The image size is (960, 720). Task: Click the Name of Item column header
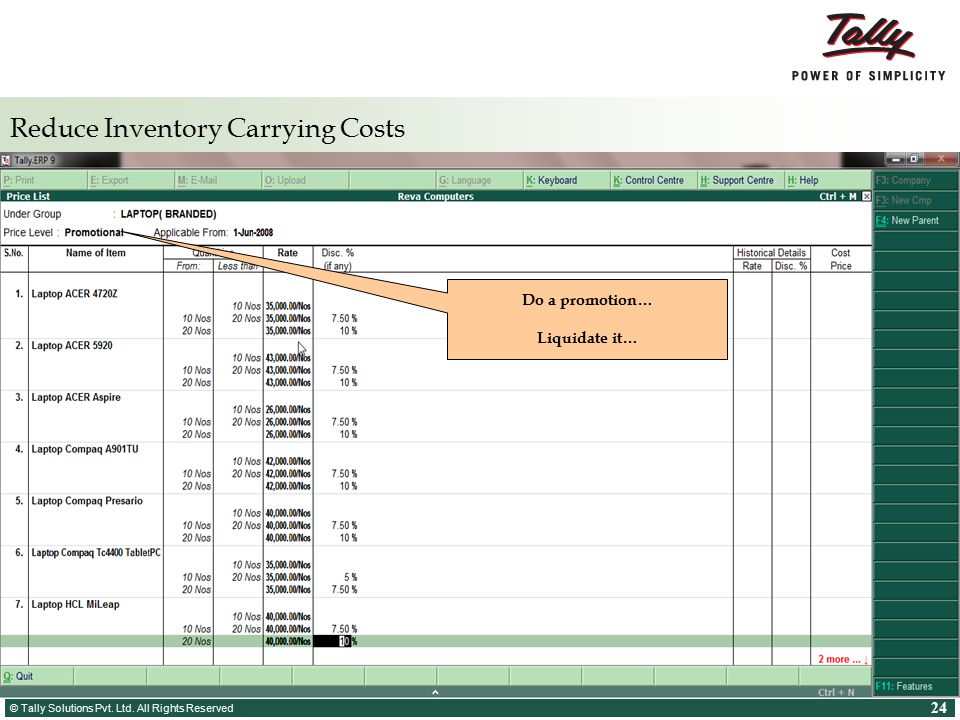96,253
